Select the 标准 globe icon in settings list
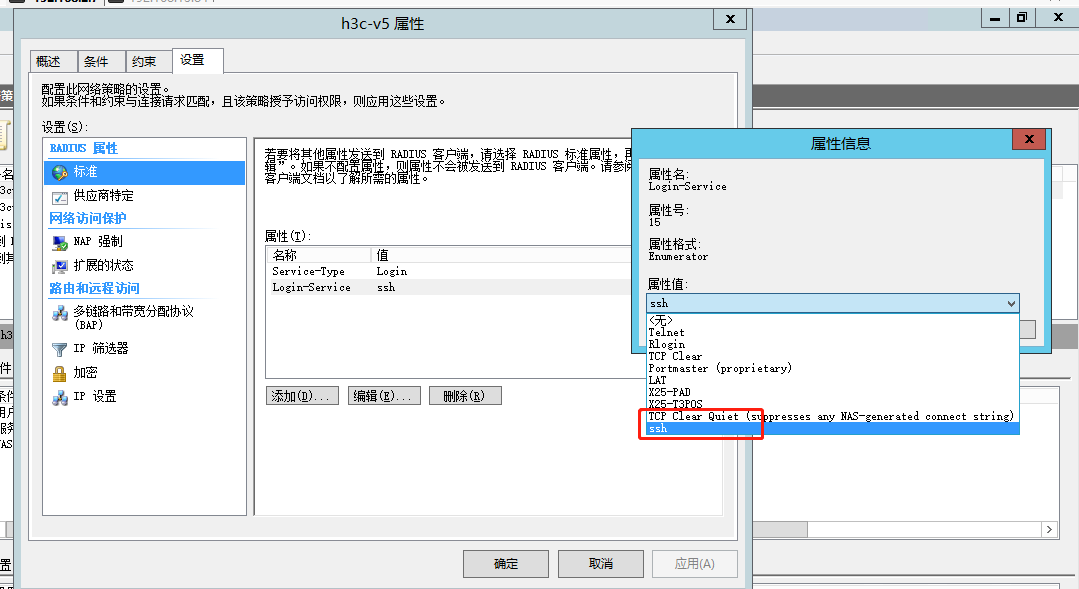This screenshot has width=1079, height=589. (59, 172)
